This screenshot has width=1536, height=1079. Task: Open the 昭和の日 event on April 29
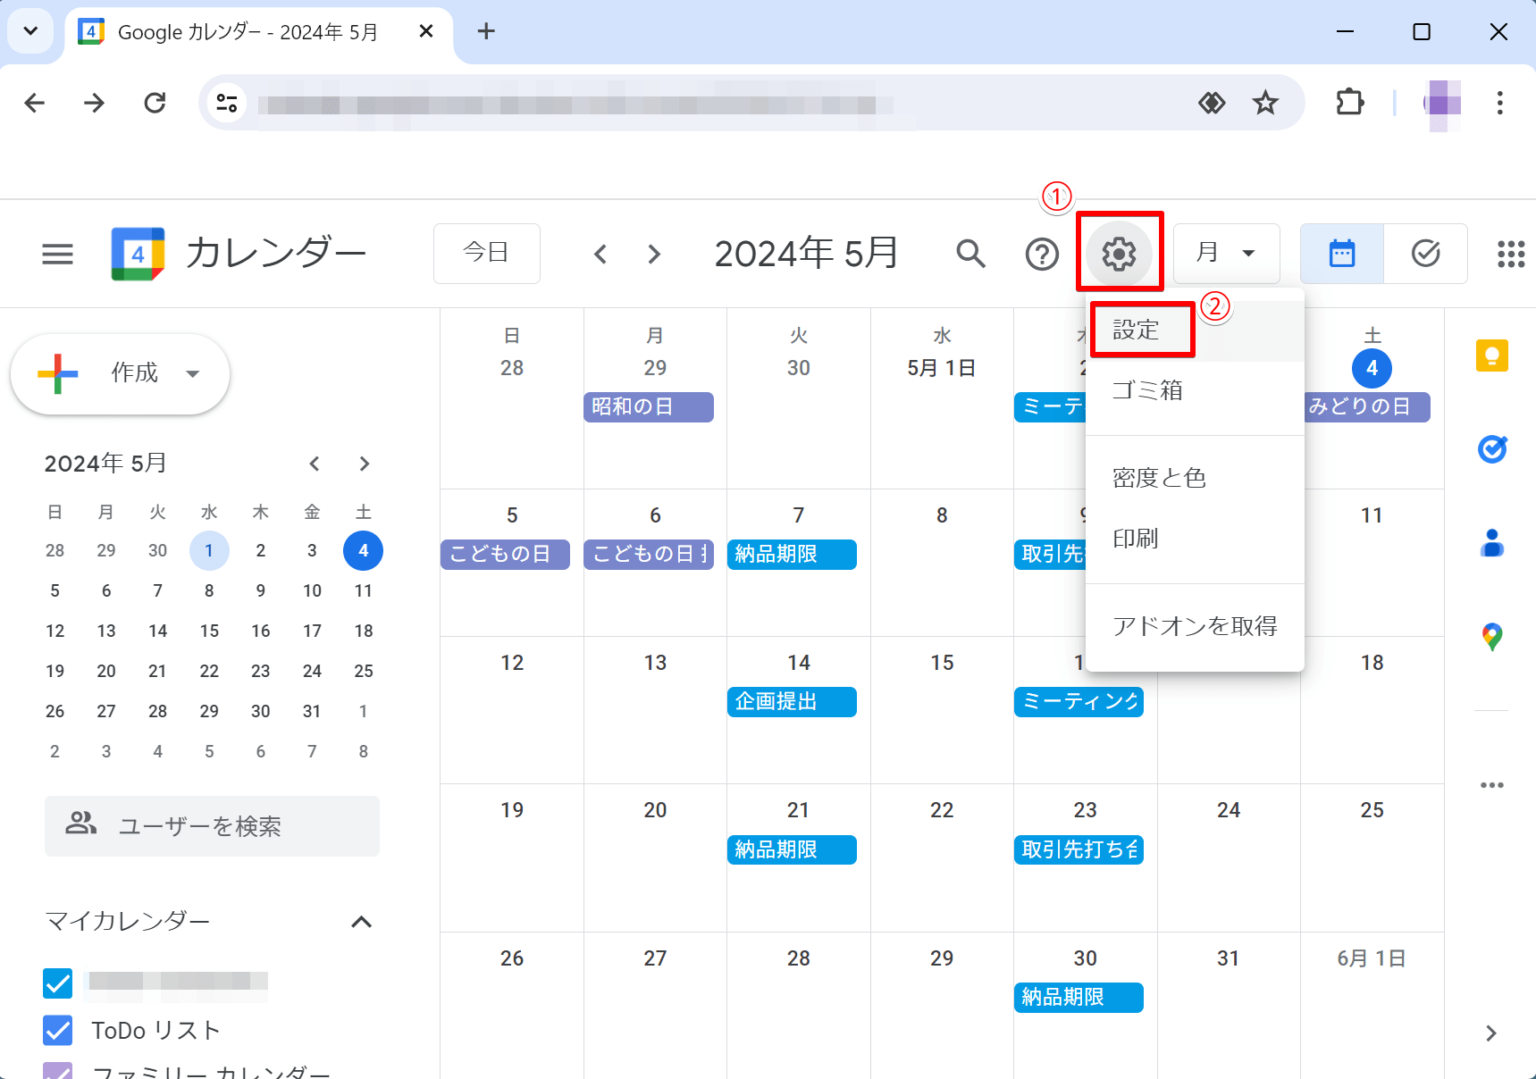coord(648,407)
